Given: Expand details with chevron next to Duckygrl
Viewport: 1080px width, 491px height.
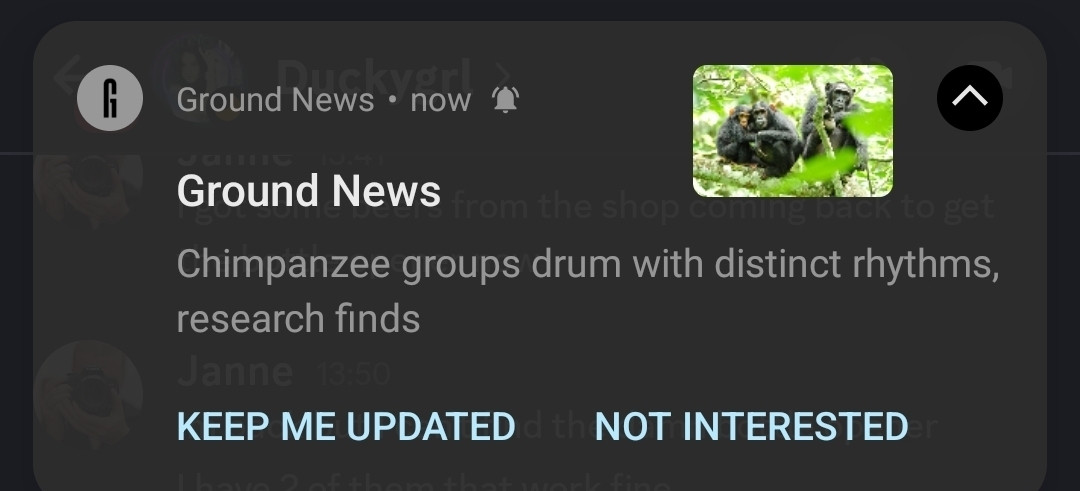Looking at the screenshot, I should click(504, 76).
